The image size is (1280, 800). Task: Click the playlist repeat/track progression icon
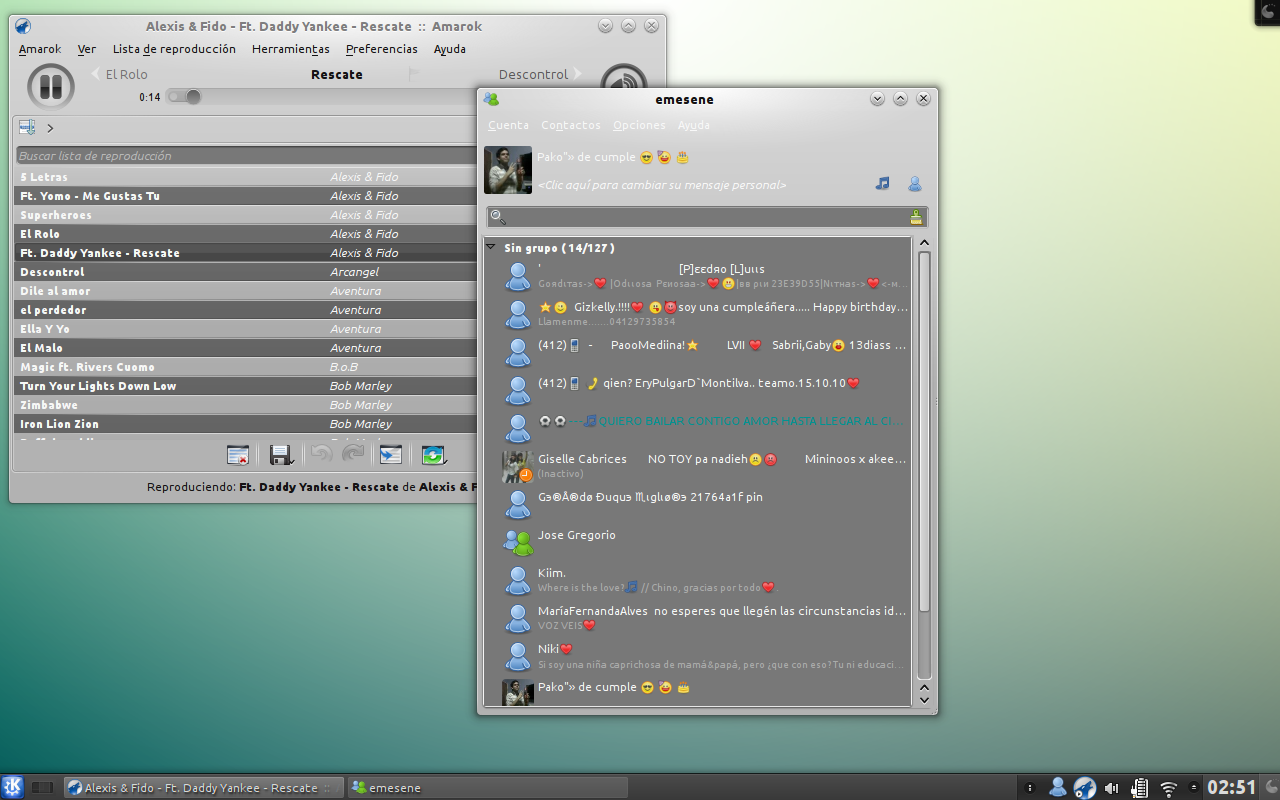click(433, 455)
